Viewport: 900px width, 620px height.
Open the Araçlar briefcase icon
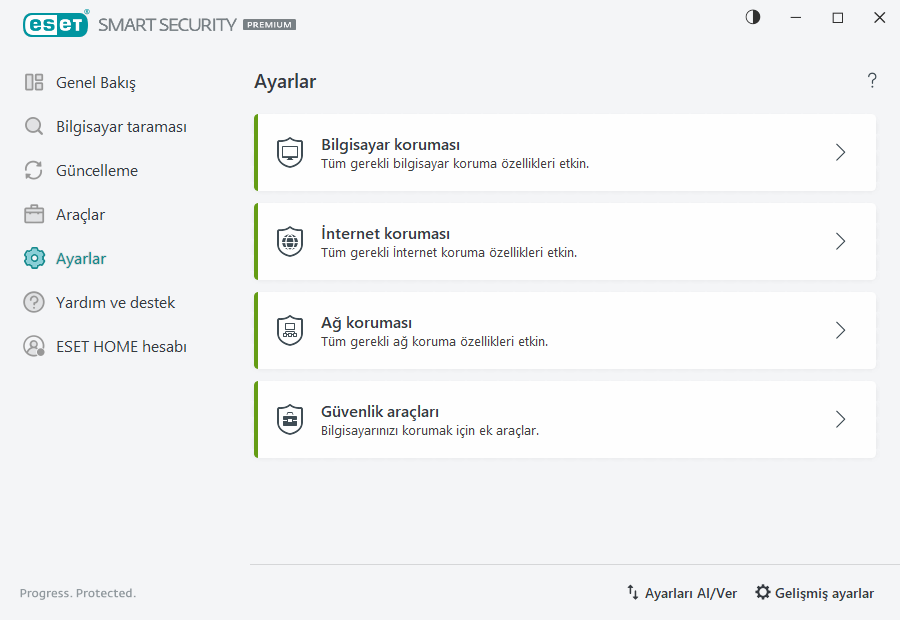point(33,214)
